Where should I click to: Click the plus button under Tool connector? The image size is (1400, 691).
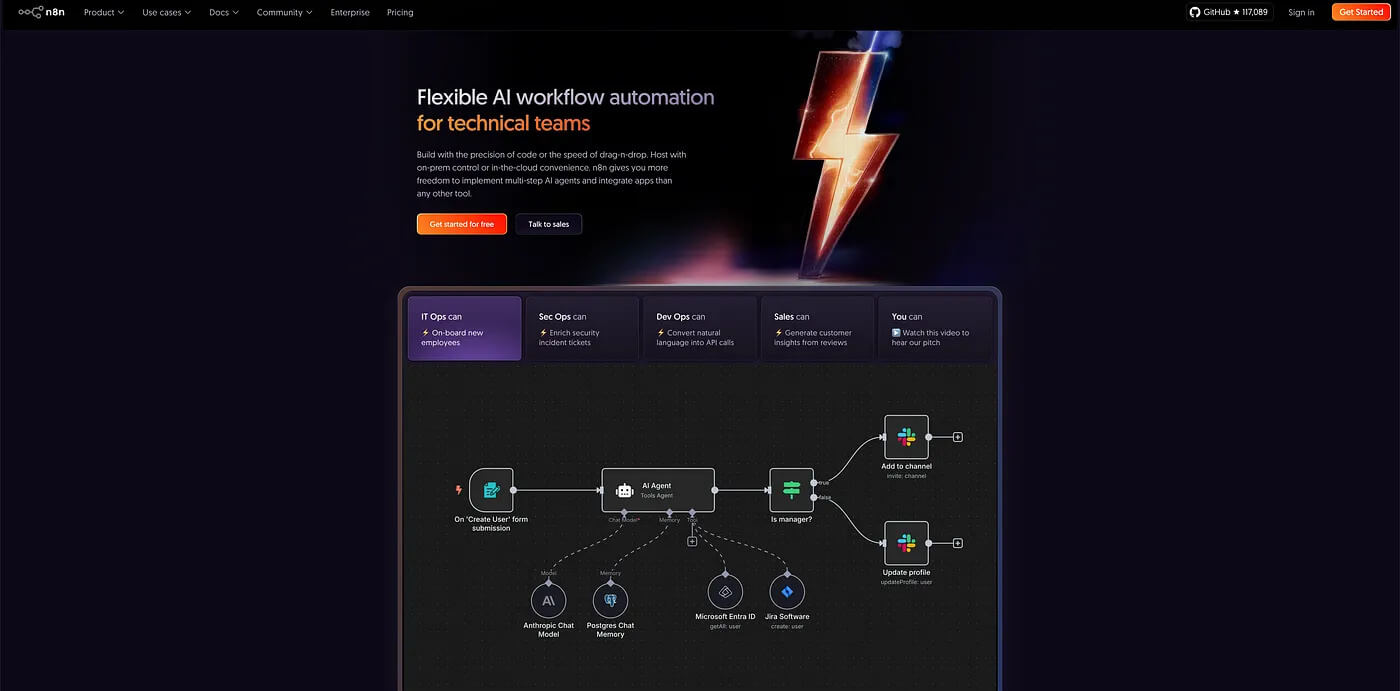692,541
